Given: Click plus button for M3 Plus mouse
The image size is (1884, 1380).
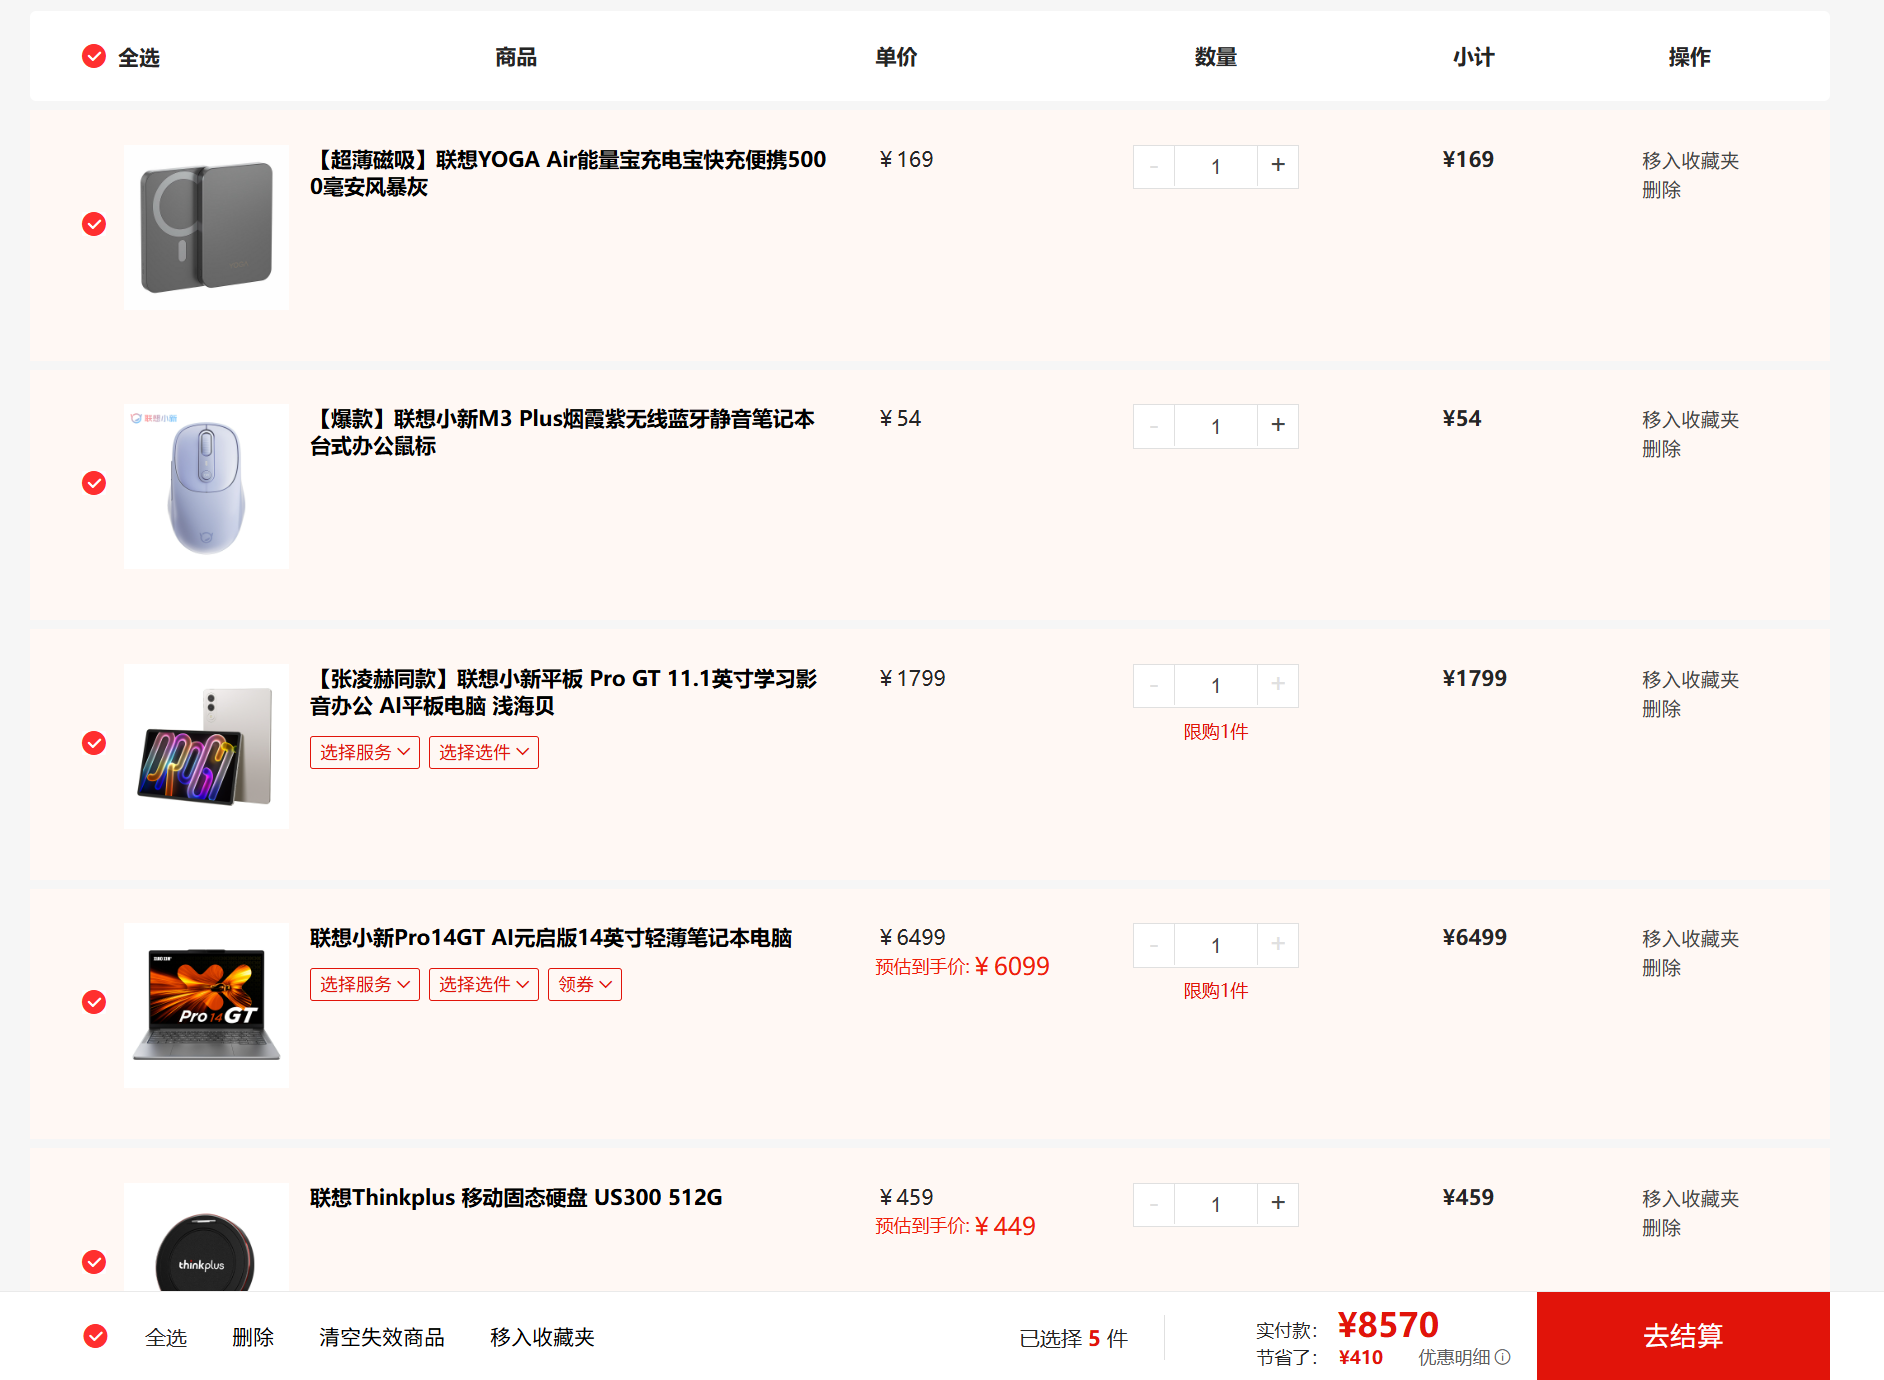Looking at the screenshot, I should [x=1277, y=426].
